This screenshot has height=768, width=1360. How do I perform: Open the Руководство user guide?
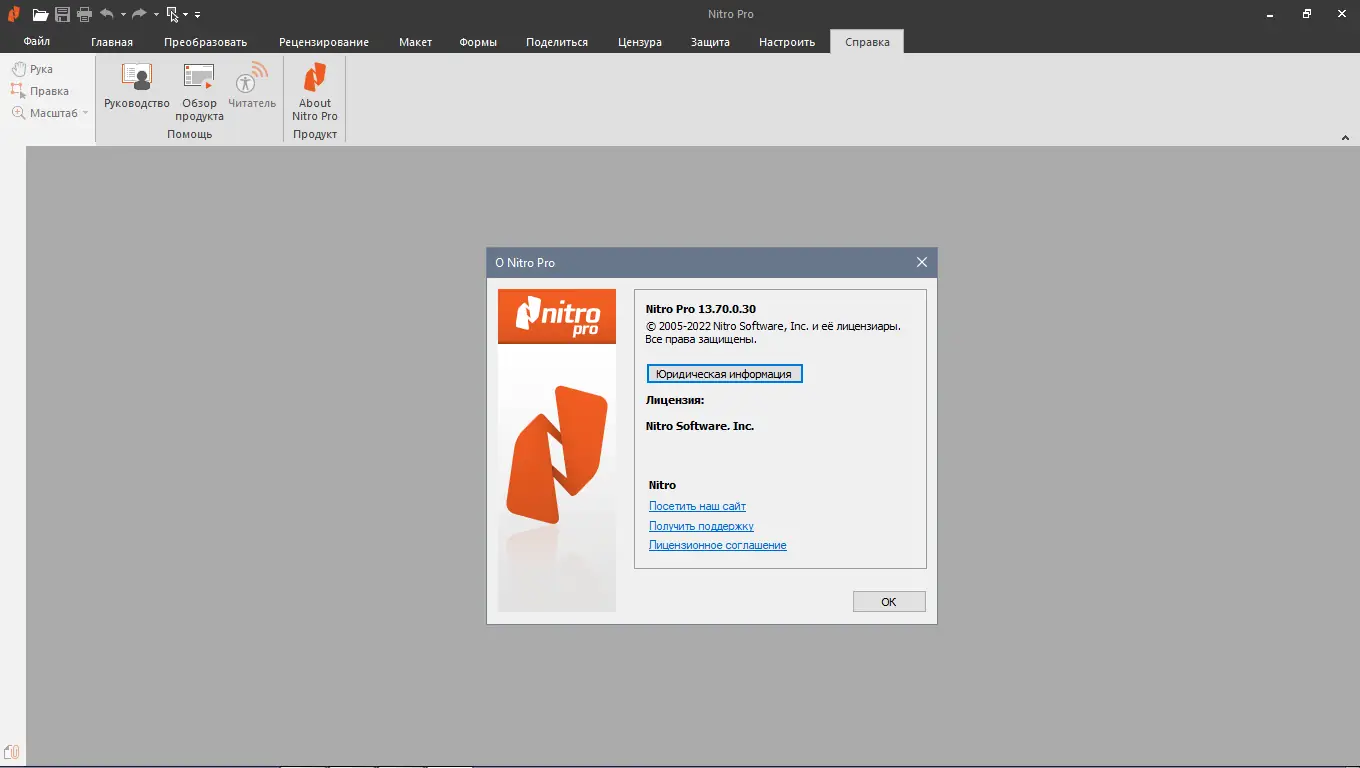[x=137, y=86]
